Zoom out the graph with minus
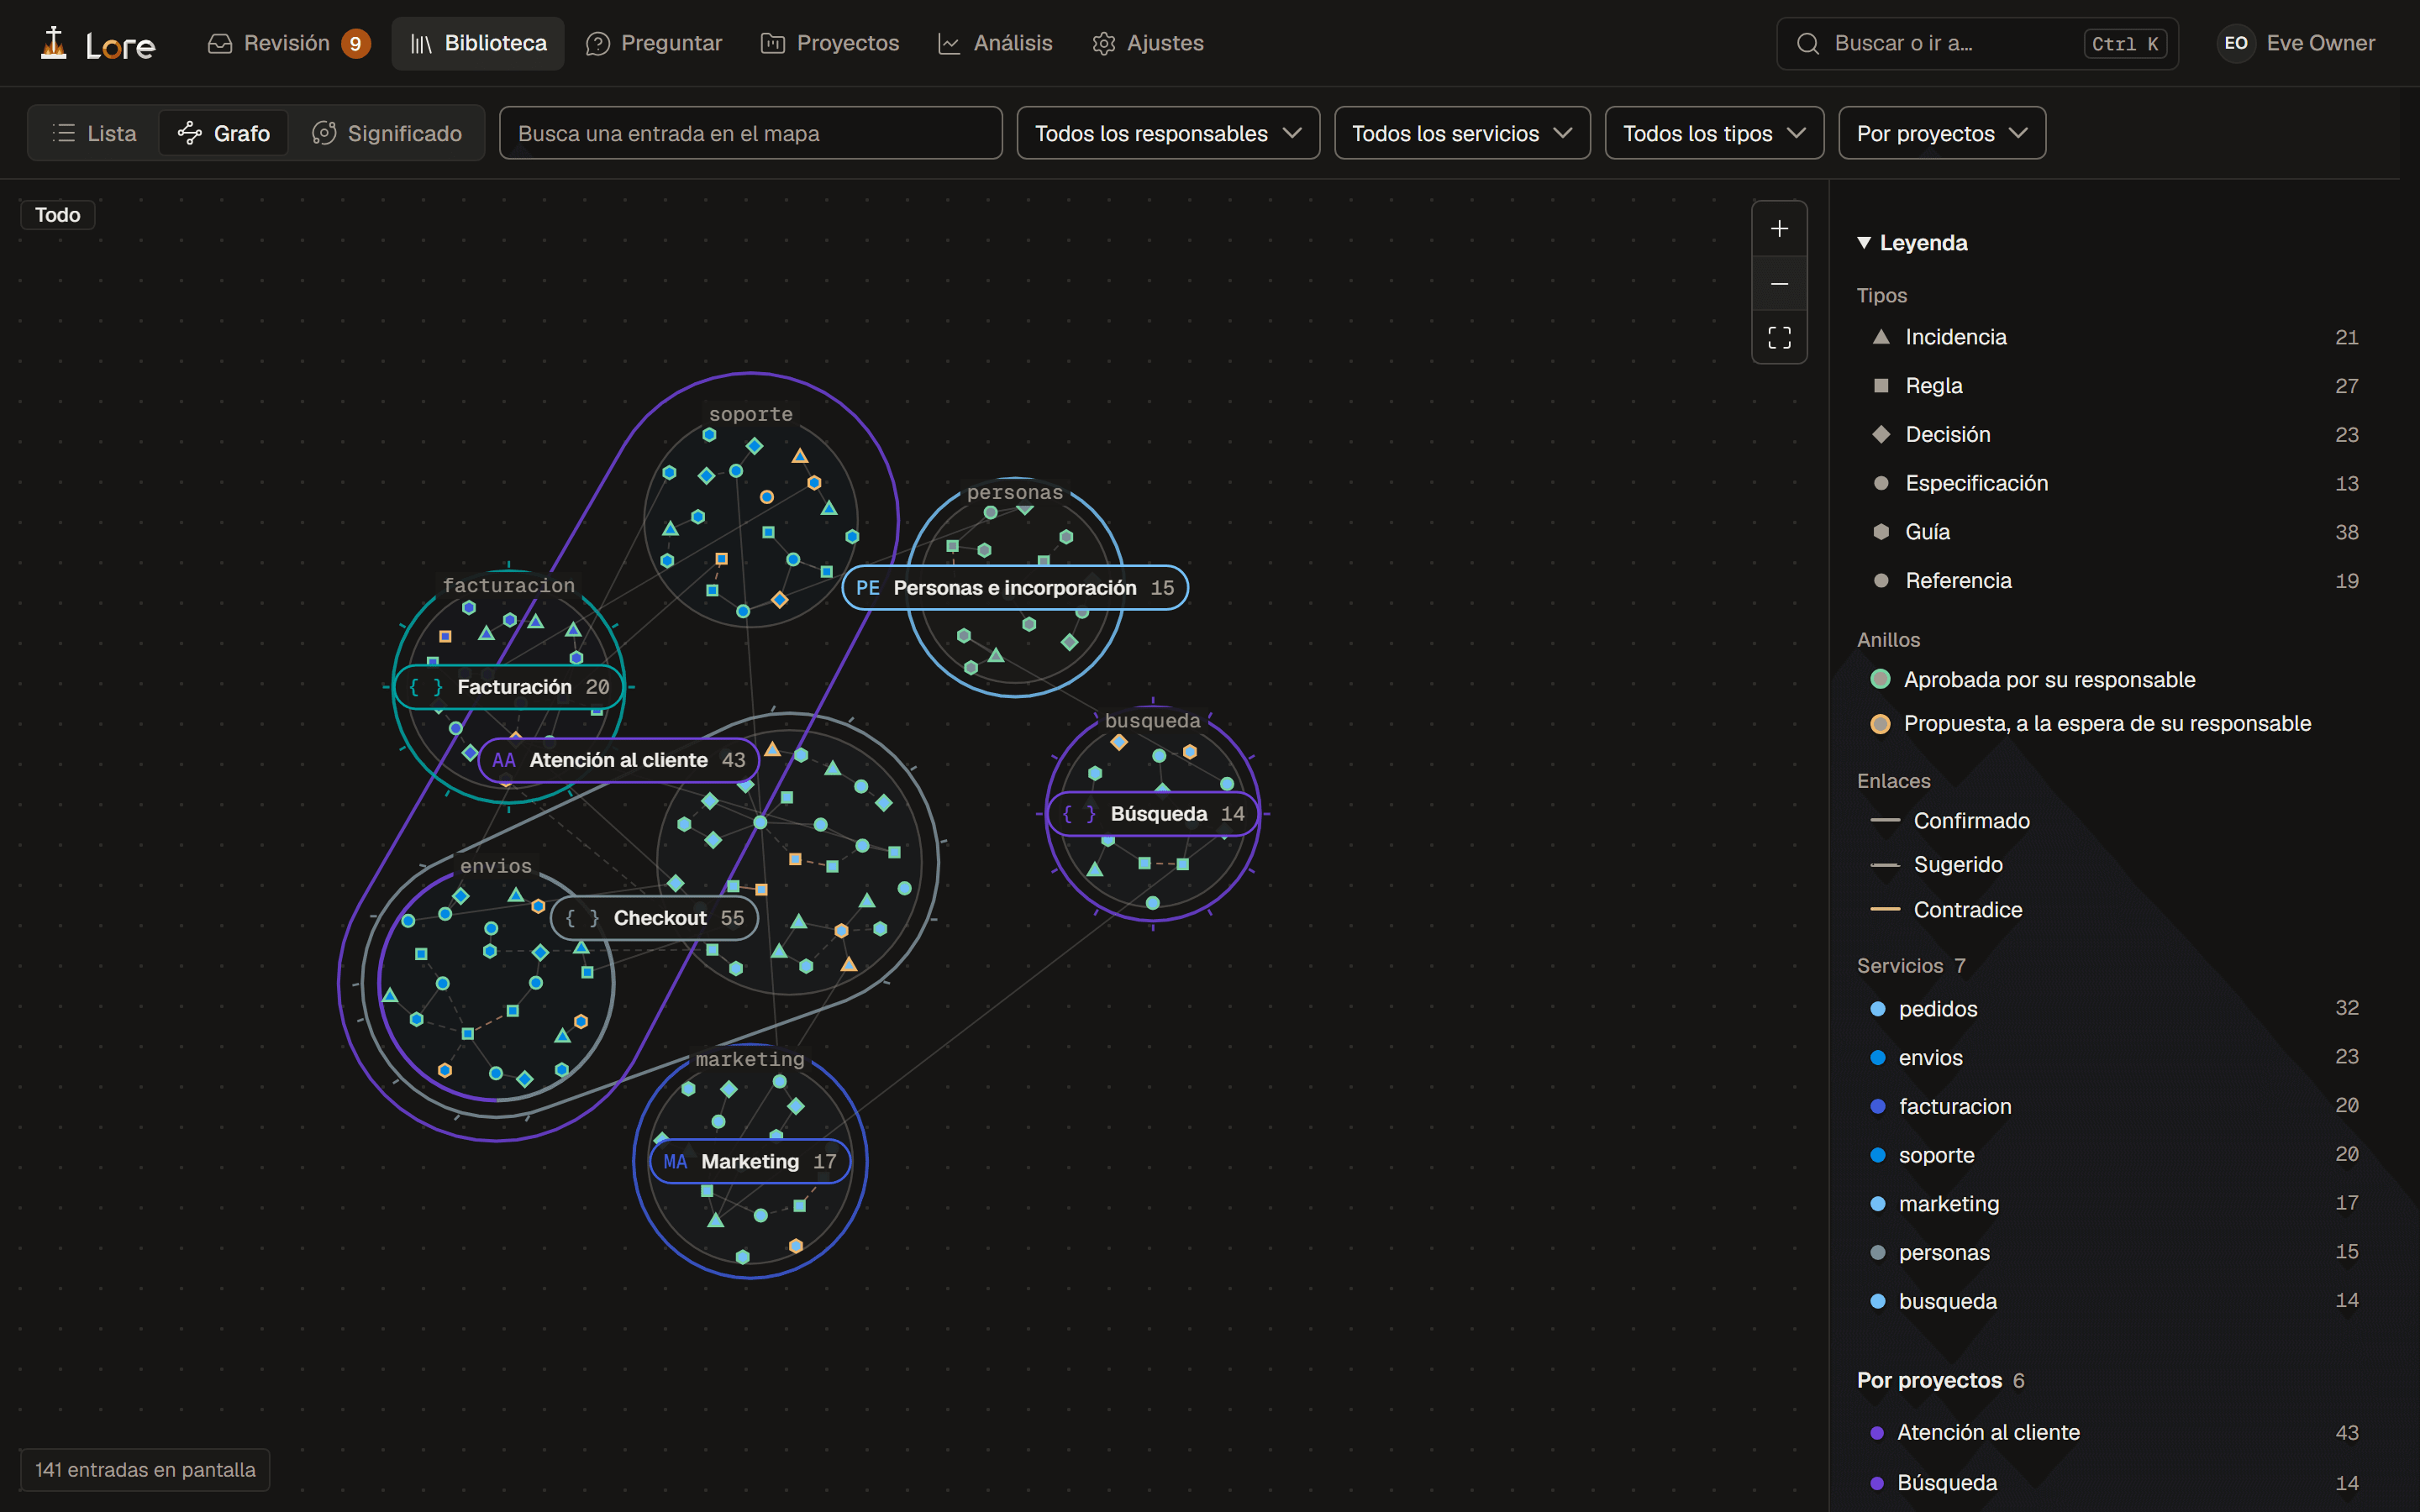Image resolution: width=2420 pixels, height=1512 pixels. [1779, 284]
